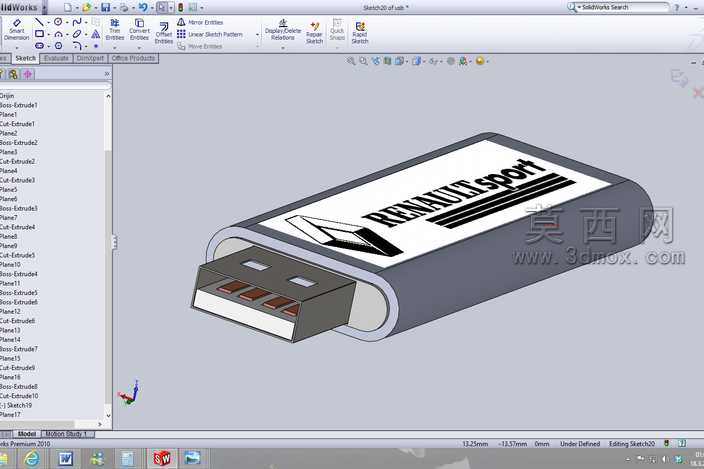Select the Sketch Fillet tool
The height and width of the screenshot is (469, 704).
pyautogui.click(x=77, y=45)
